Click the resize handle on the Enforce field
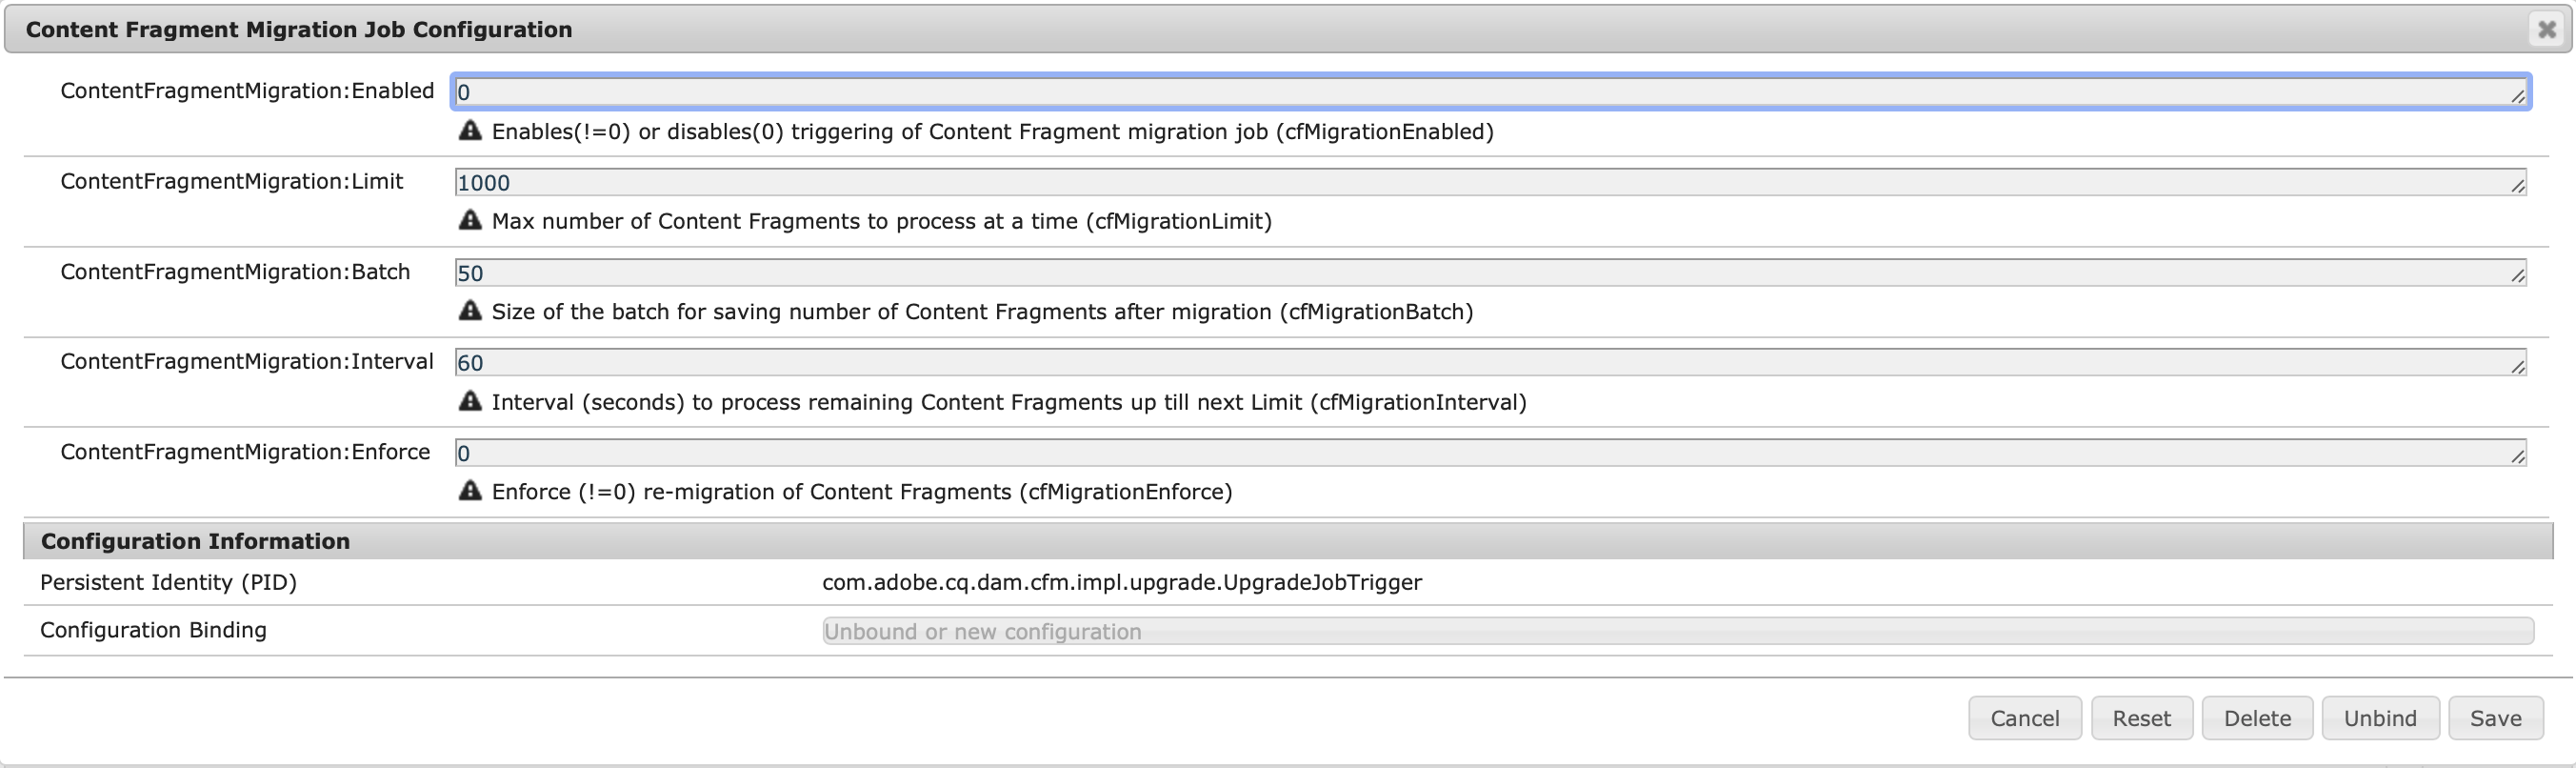Screen dimensions: 2576x768 coord(2518,457)
